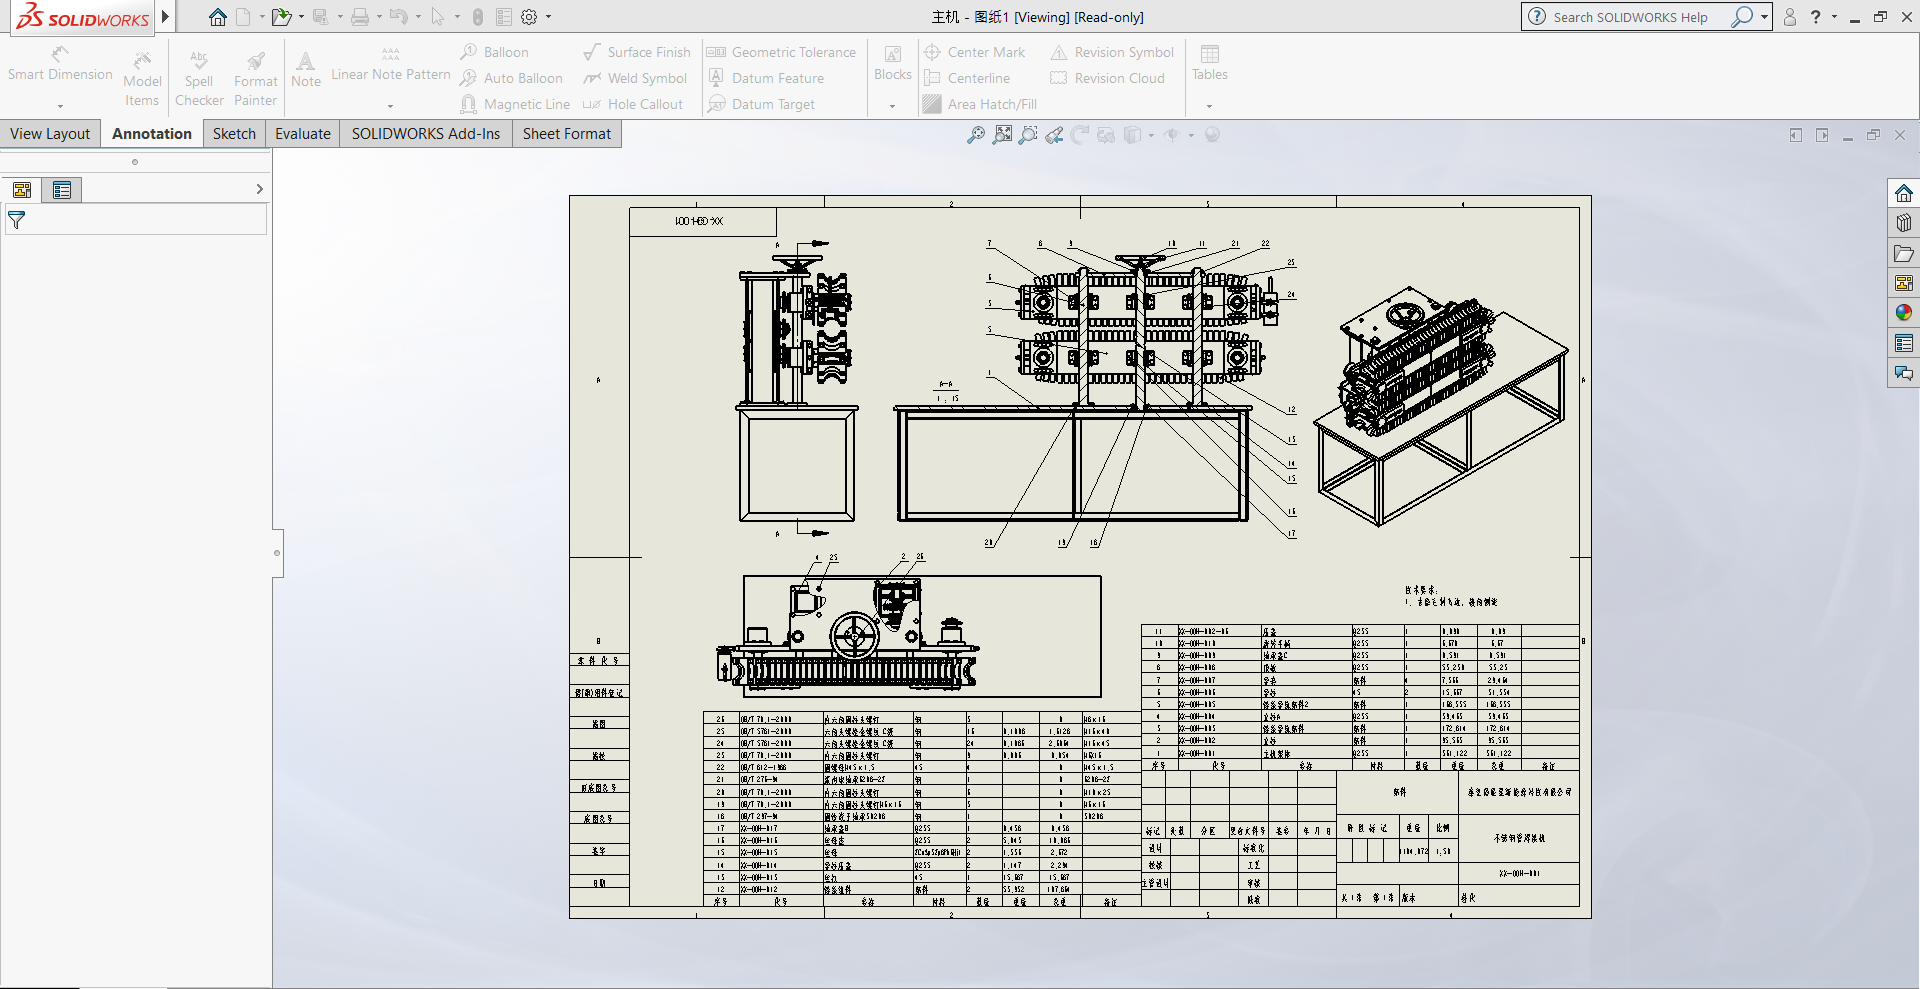Expand the Tables dropdown arrow
Viewport: 1920px width, 989px height.
1209,106
